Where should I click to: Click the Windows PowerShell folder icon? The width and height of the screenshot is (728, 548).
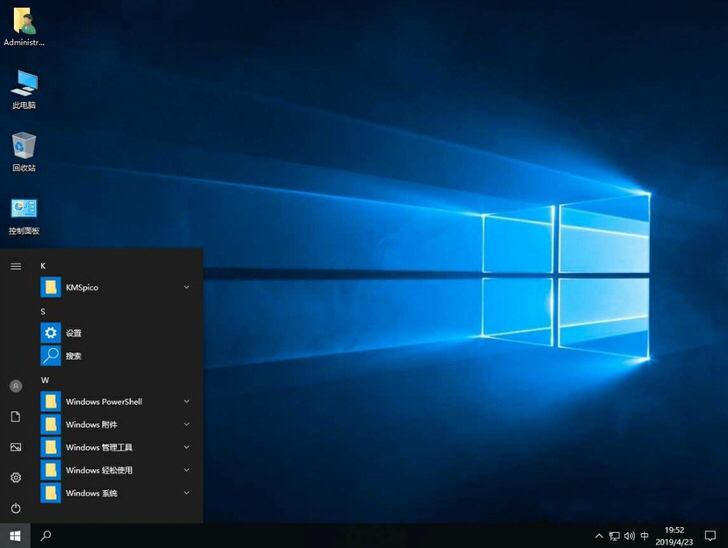pyautogui.click(x=51, y=401)
